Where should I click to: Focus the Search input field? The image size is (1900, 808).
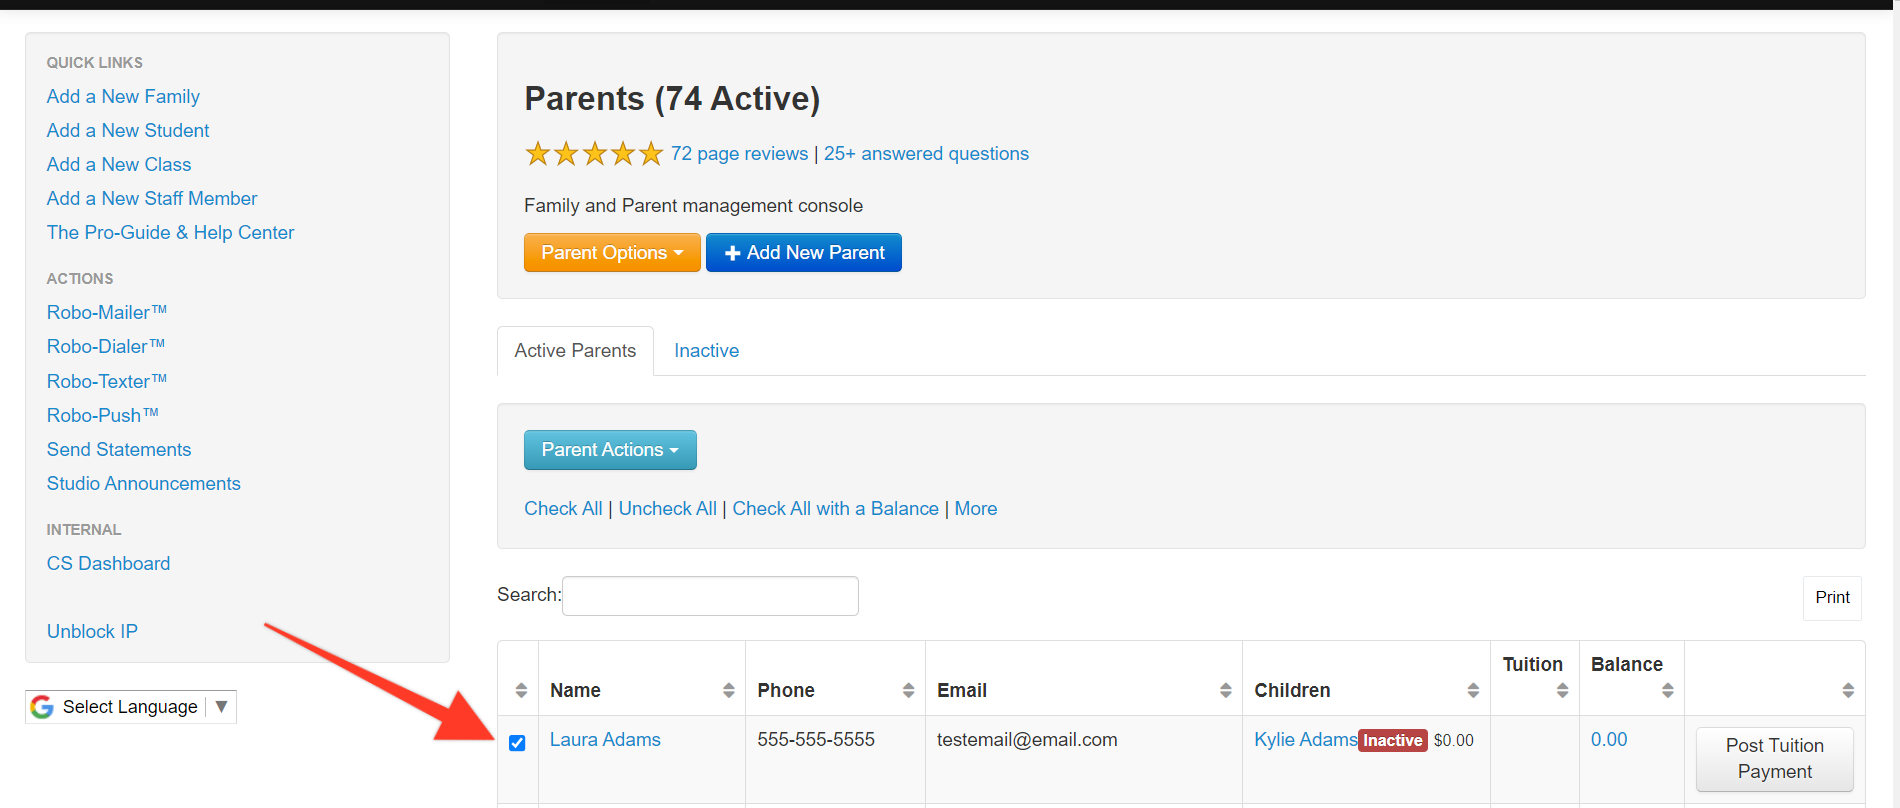coord(710,596)
